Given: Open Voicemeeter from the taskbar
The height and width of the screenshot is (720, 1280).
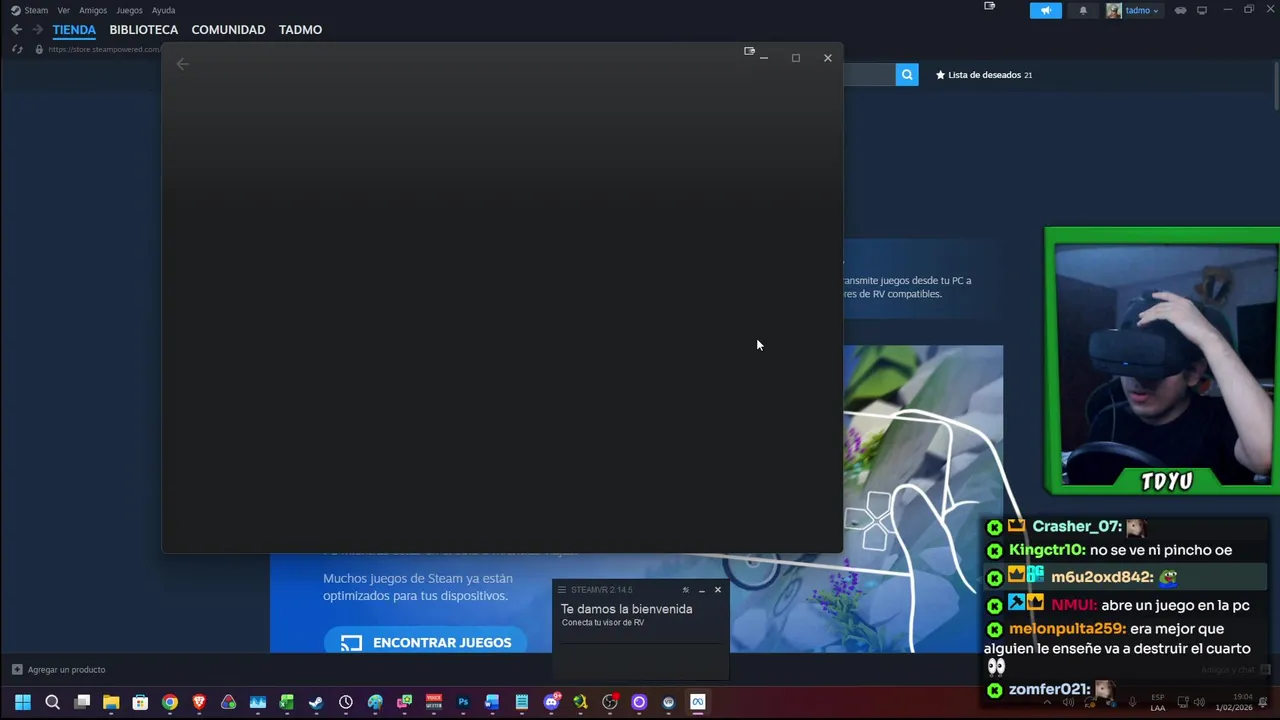Looking at the screenshot, I should pyautogui.click(x=434, y=702).
